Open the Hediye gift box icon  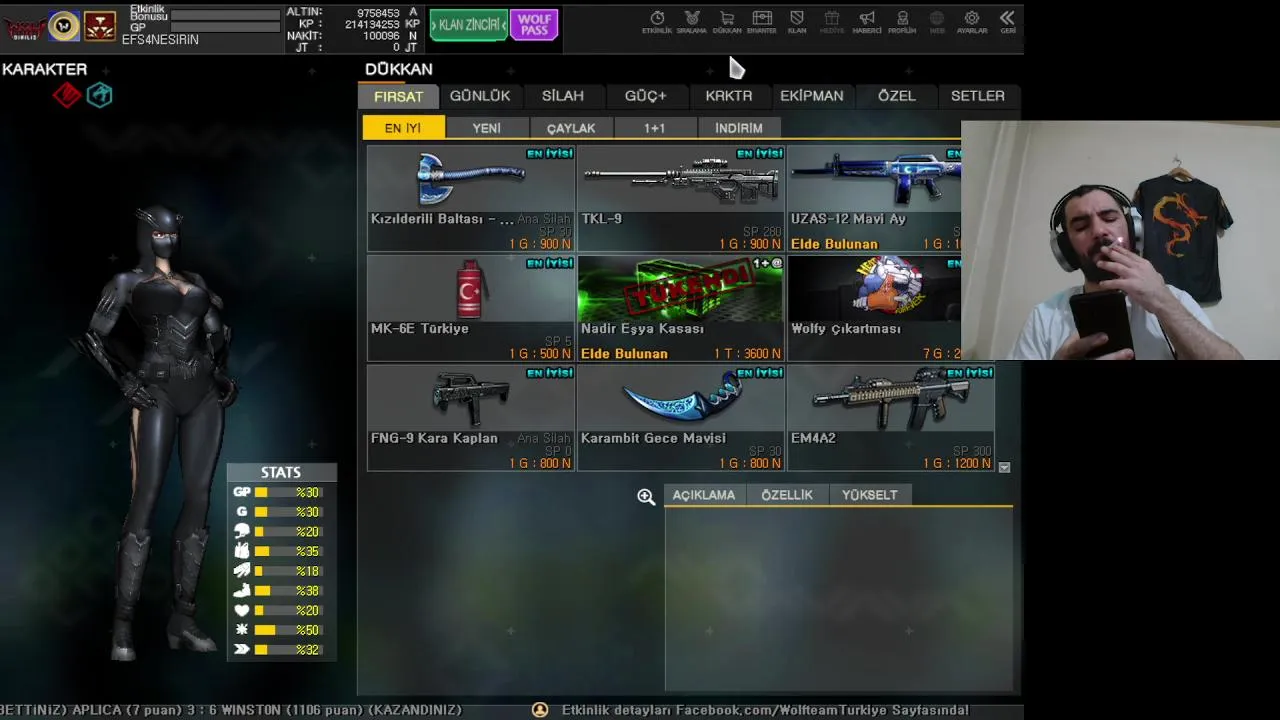[832, 22]
